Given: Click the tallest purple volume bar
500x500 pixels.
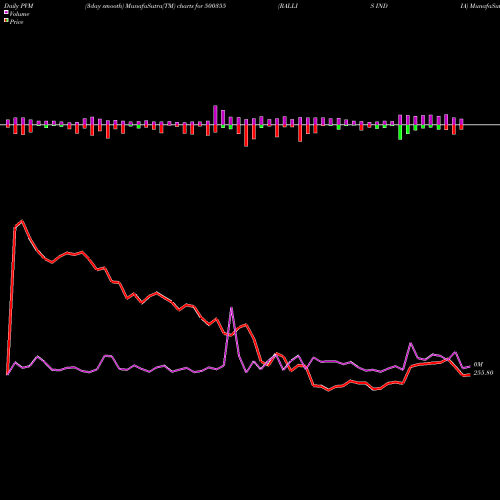Looking at the screenshot, I should [x=215, y=115].
